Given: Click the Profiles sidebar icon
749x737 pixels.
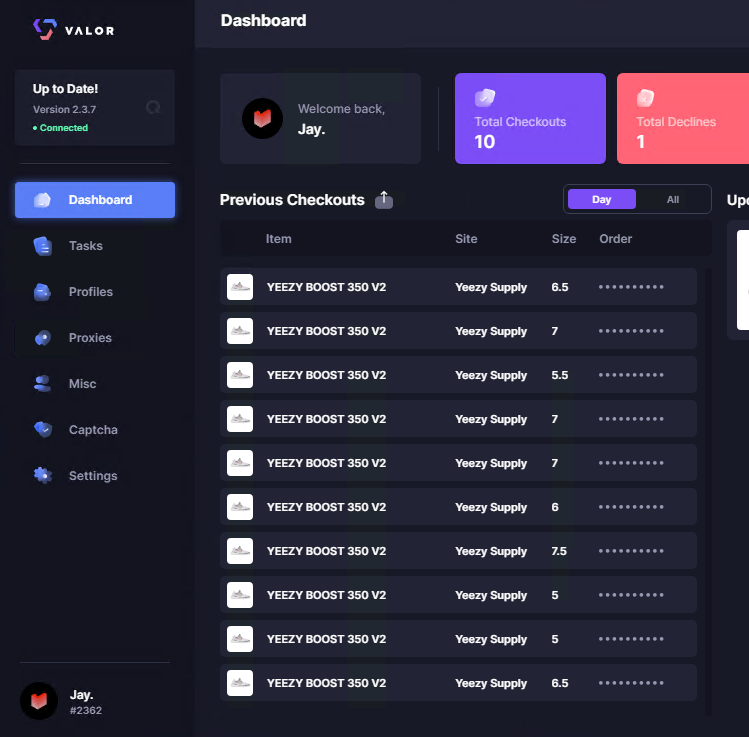Looking at the screenshot, I should click(43, 292).
